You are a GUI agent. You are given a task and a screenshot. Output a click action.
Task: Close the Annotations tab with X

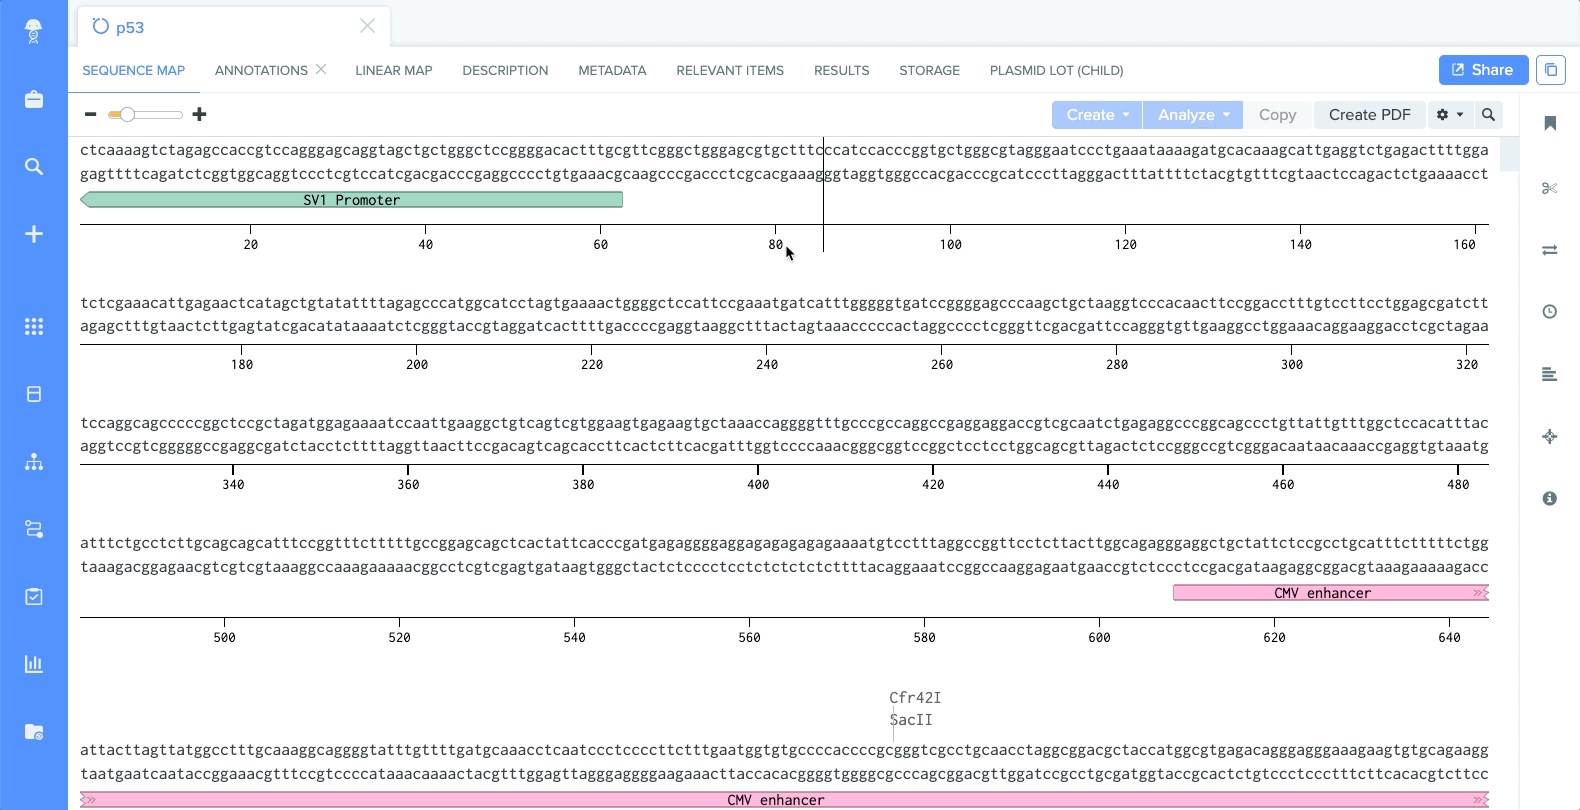click(x=321, y=69)
